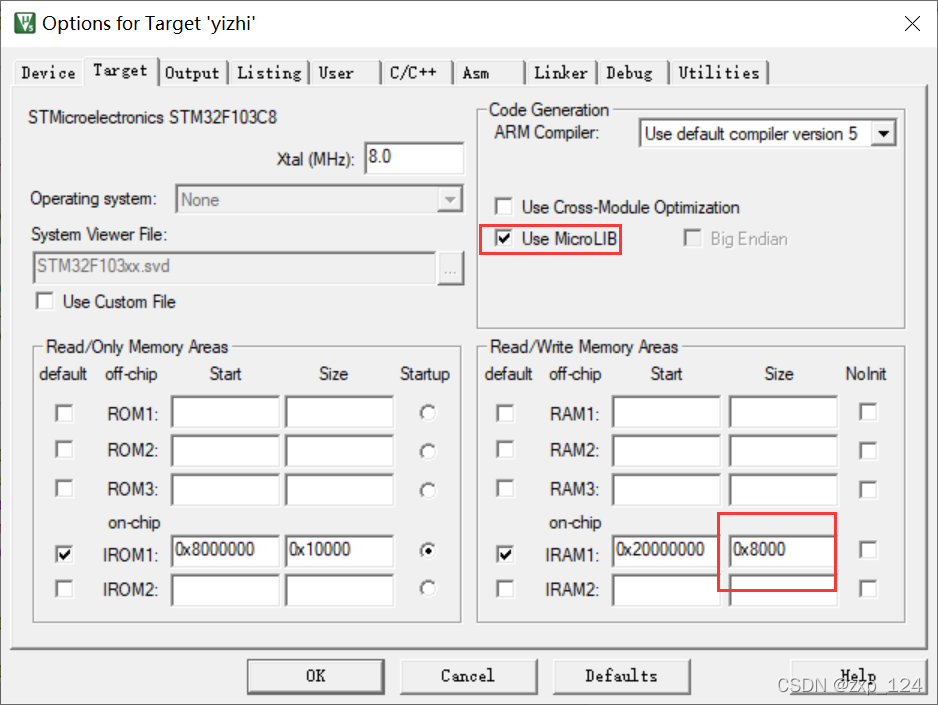Toggle the IROM1 default checkbox
The width and height of the screenshot is (938, 705).
(x=64, y=554)
